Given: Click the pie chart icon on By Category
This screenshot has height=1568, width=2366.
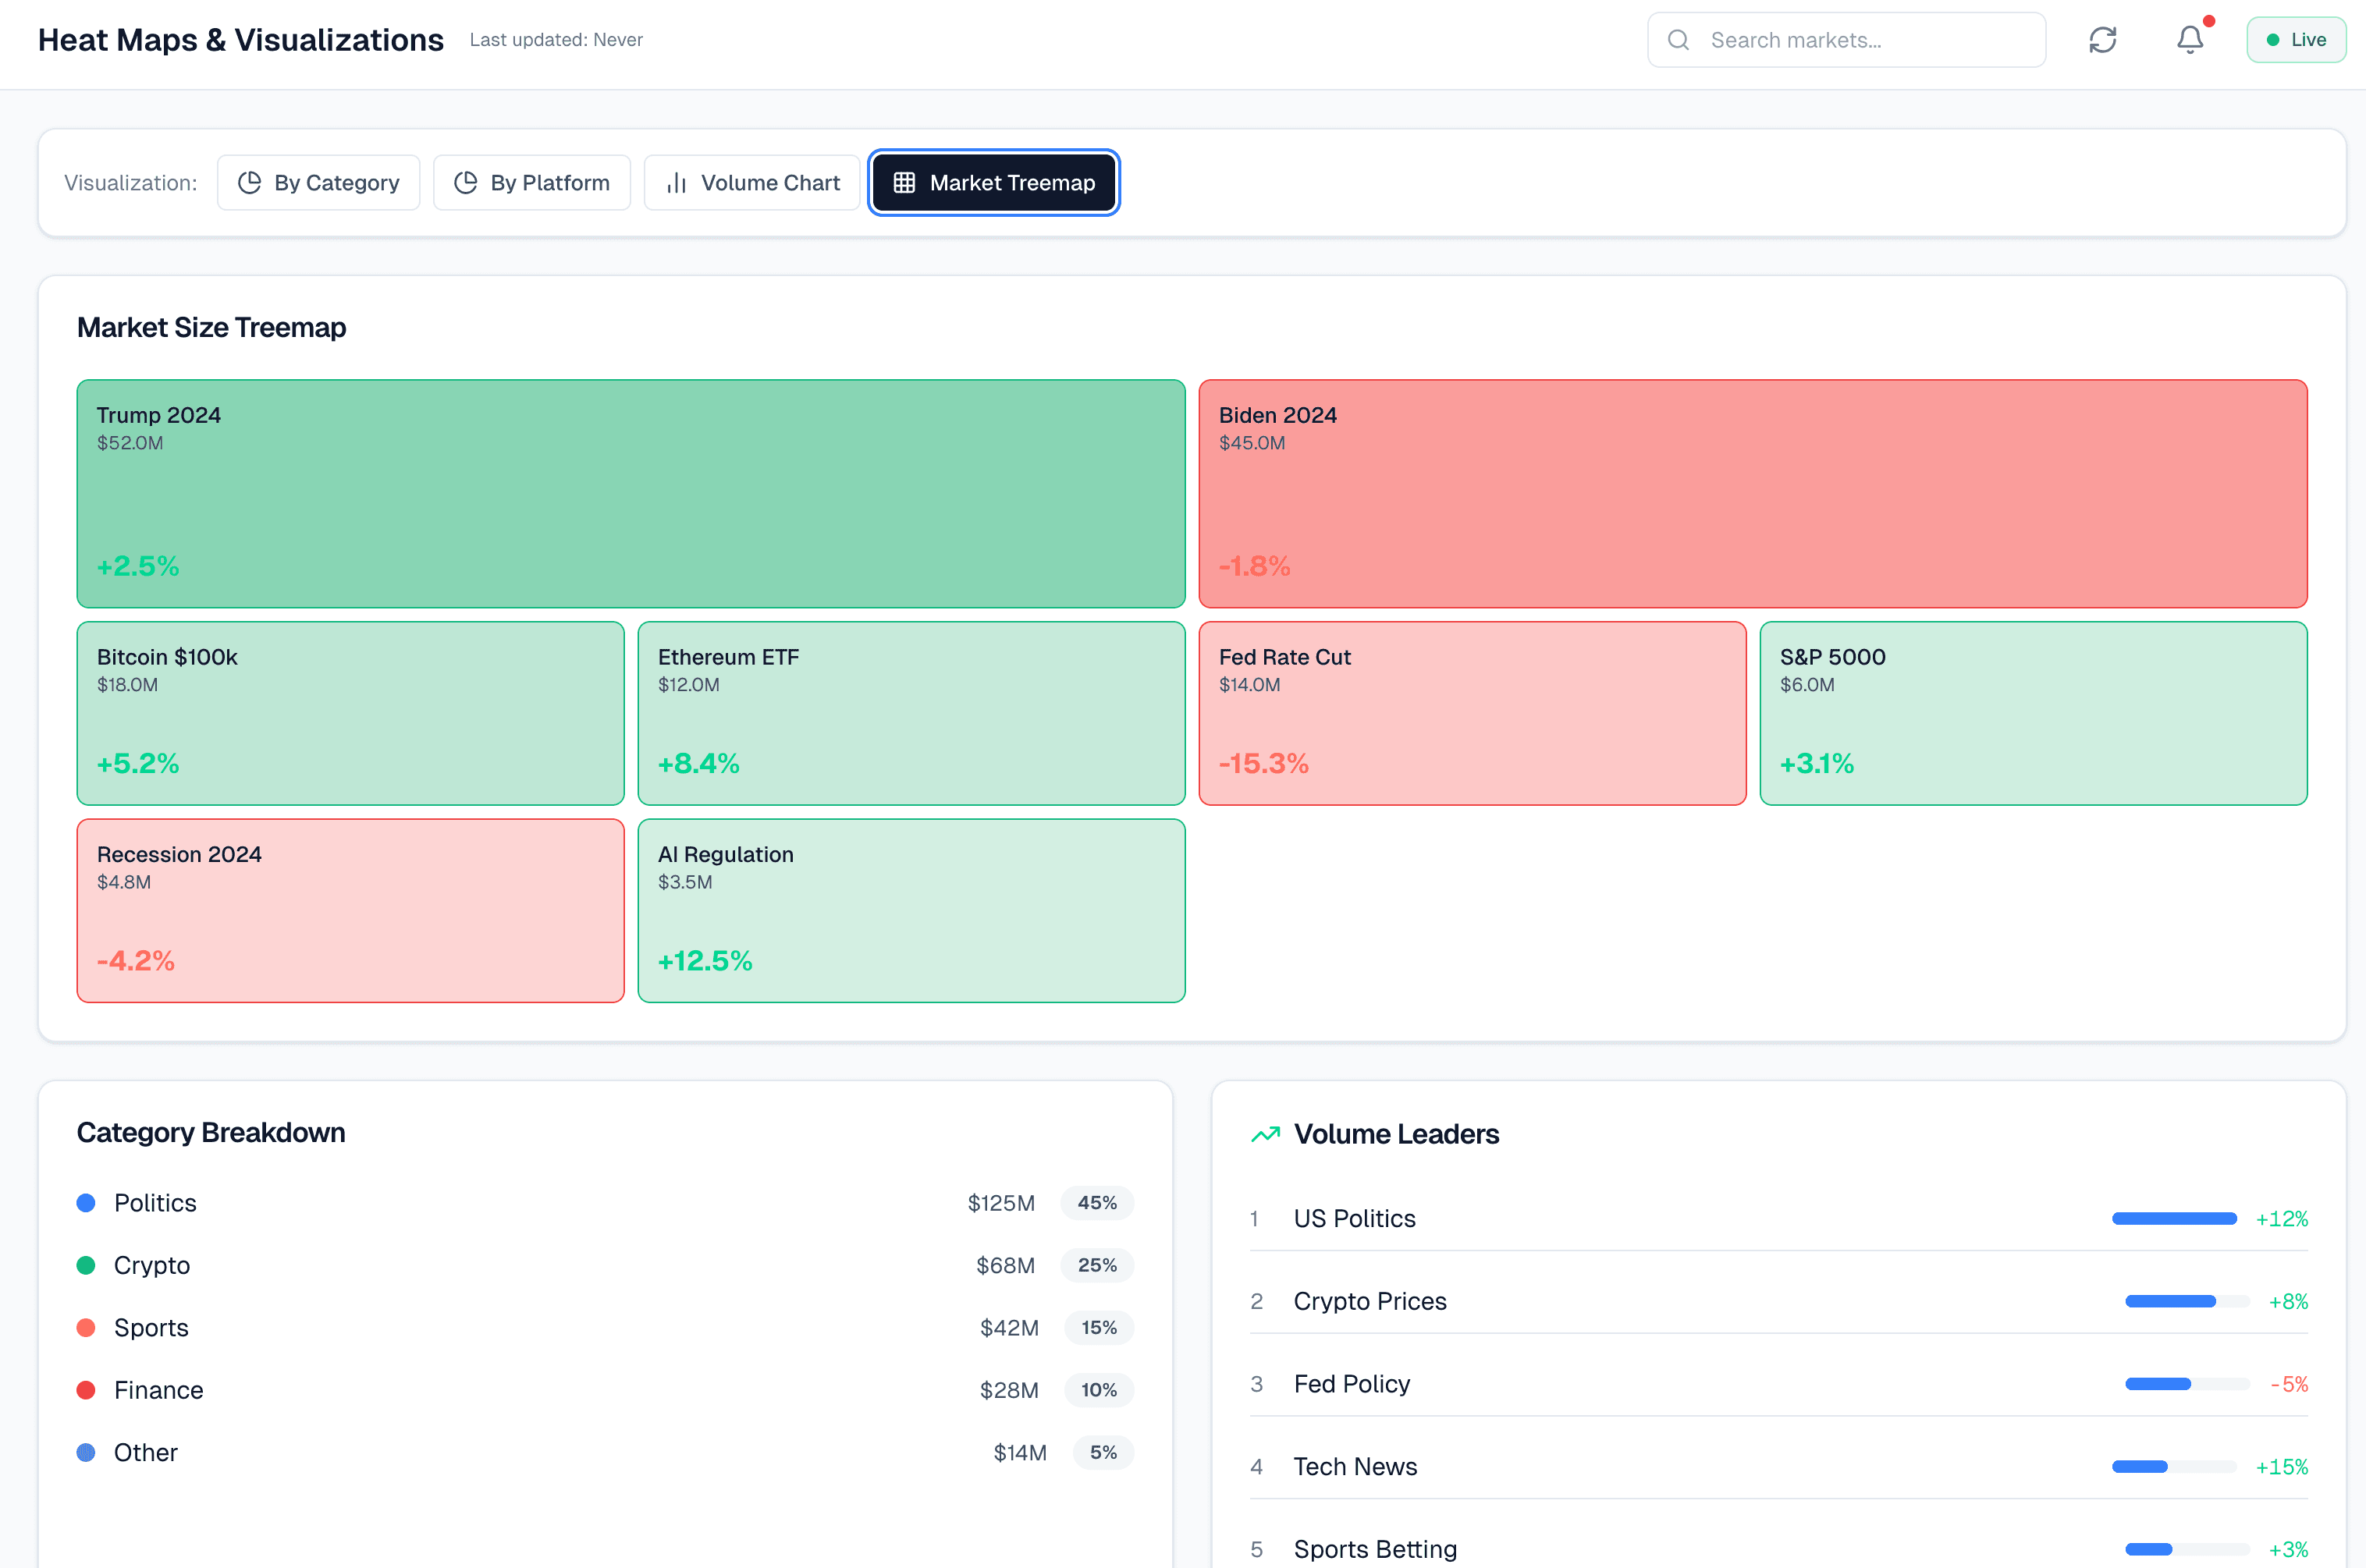Looking at the screenshot, I should (250, 182).
